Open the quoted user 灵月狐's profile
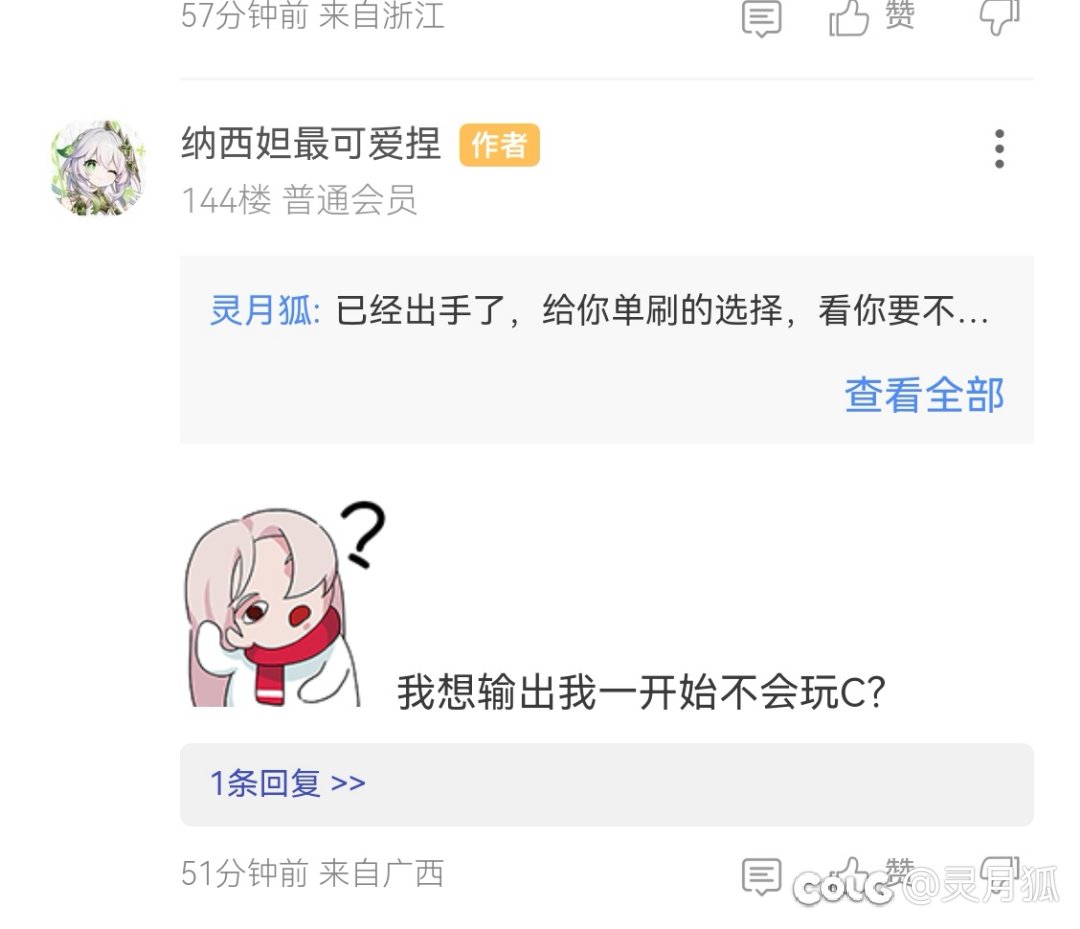Viewport: 1080px width, 929px height. point(264,310)
